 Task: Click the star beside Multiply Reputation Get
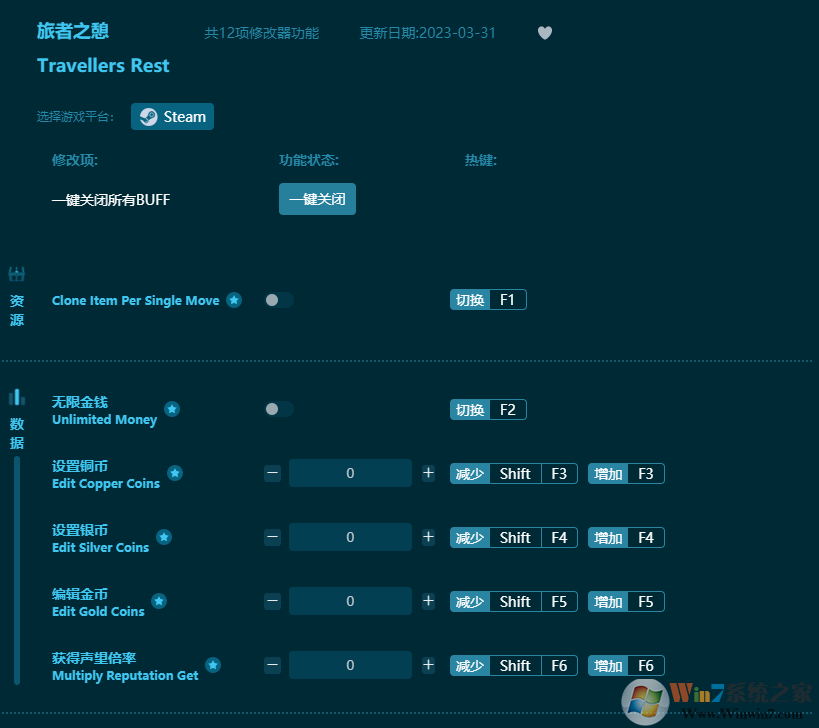pos(212,664)
